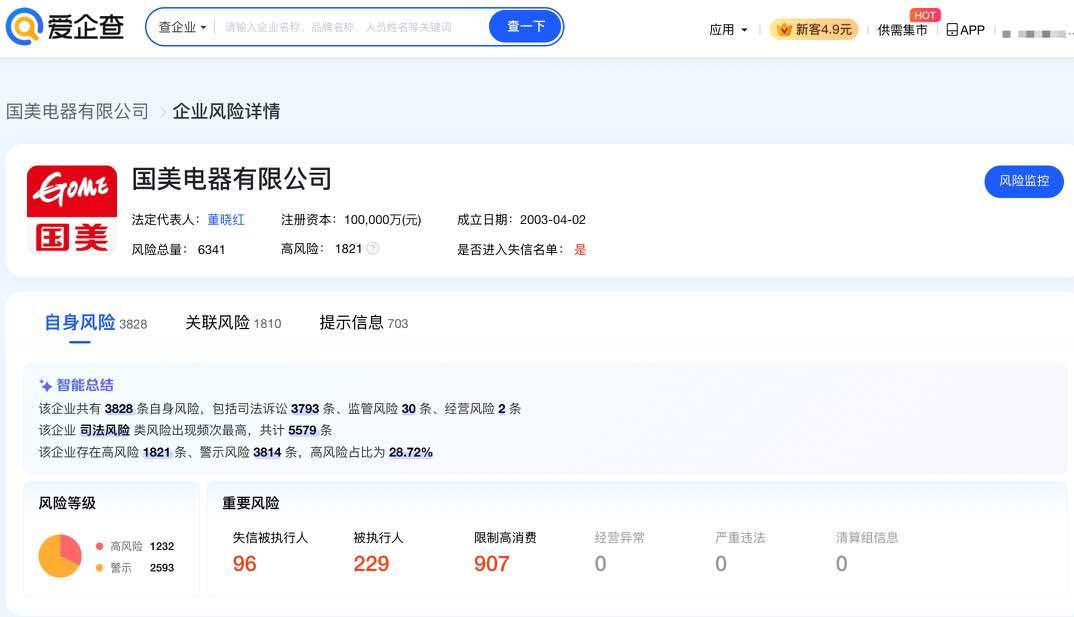Click the 国美电器有限公司 breadcrumb link

(77, 111)
